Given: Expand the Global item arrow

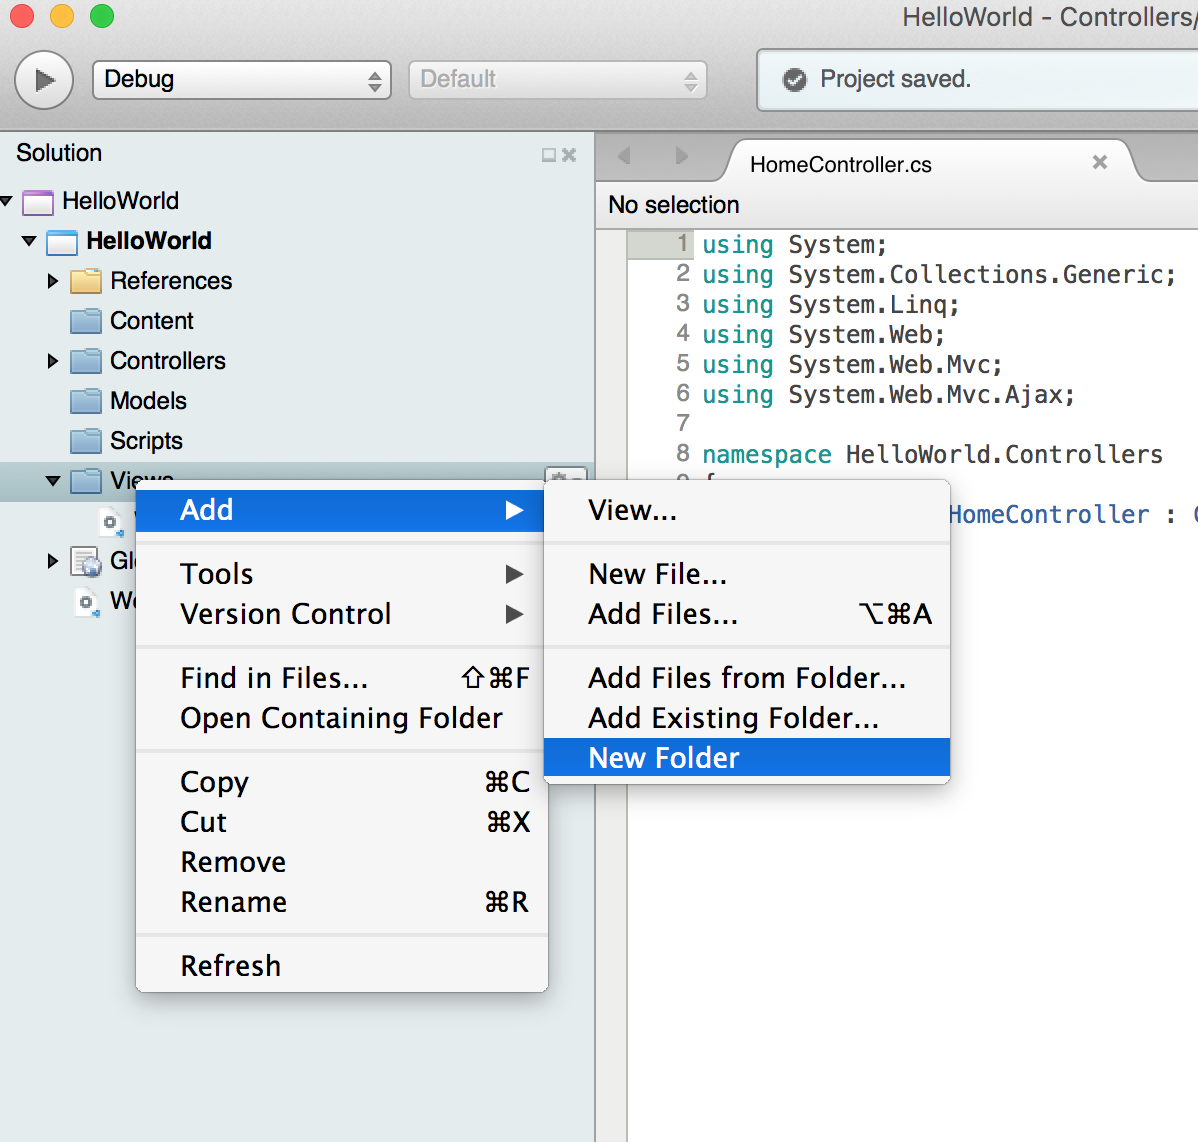Looking at the screenshot, I should (53, 561).
